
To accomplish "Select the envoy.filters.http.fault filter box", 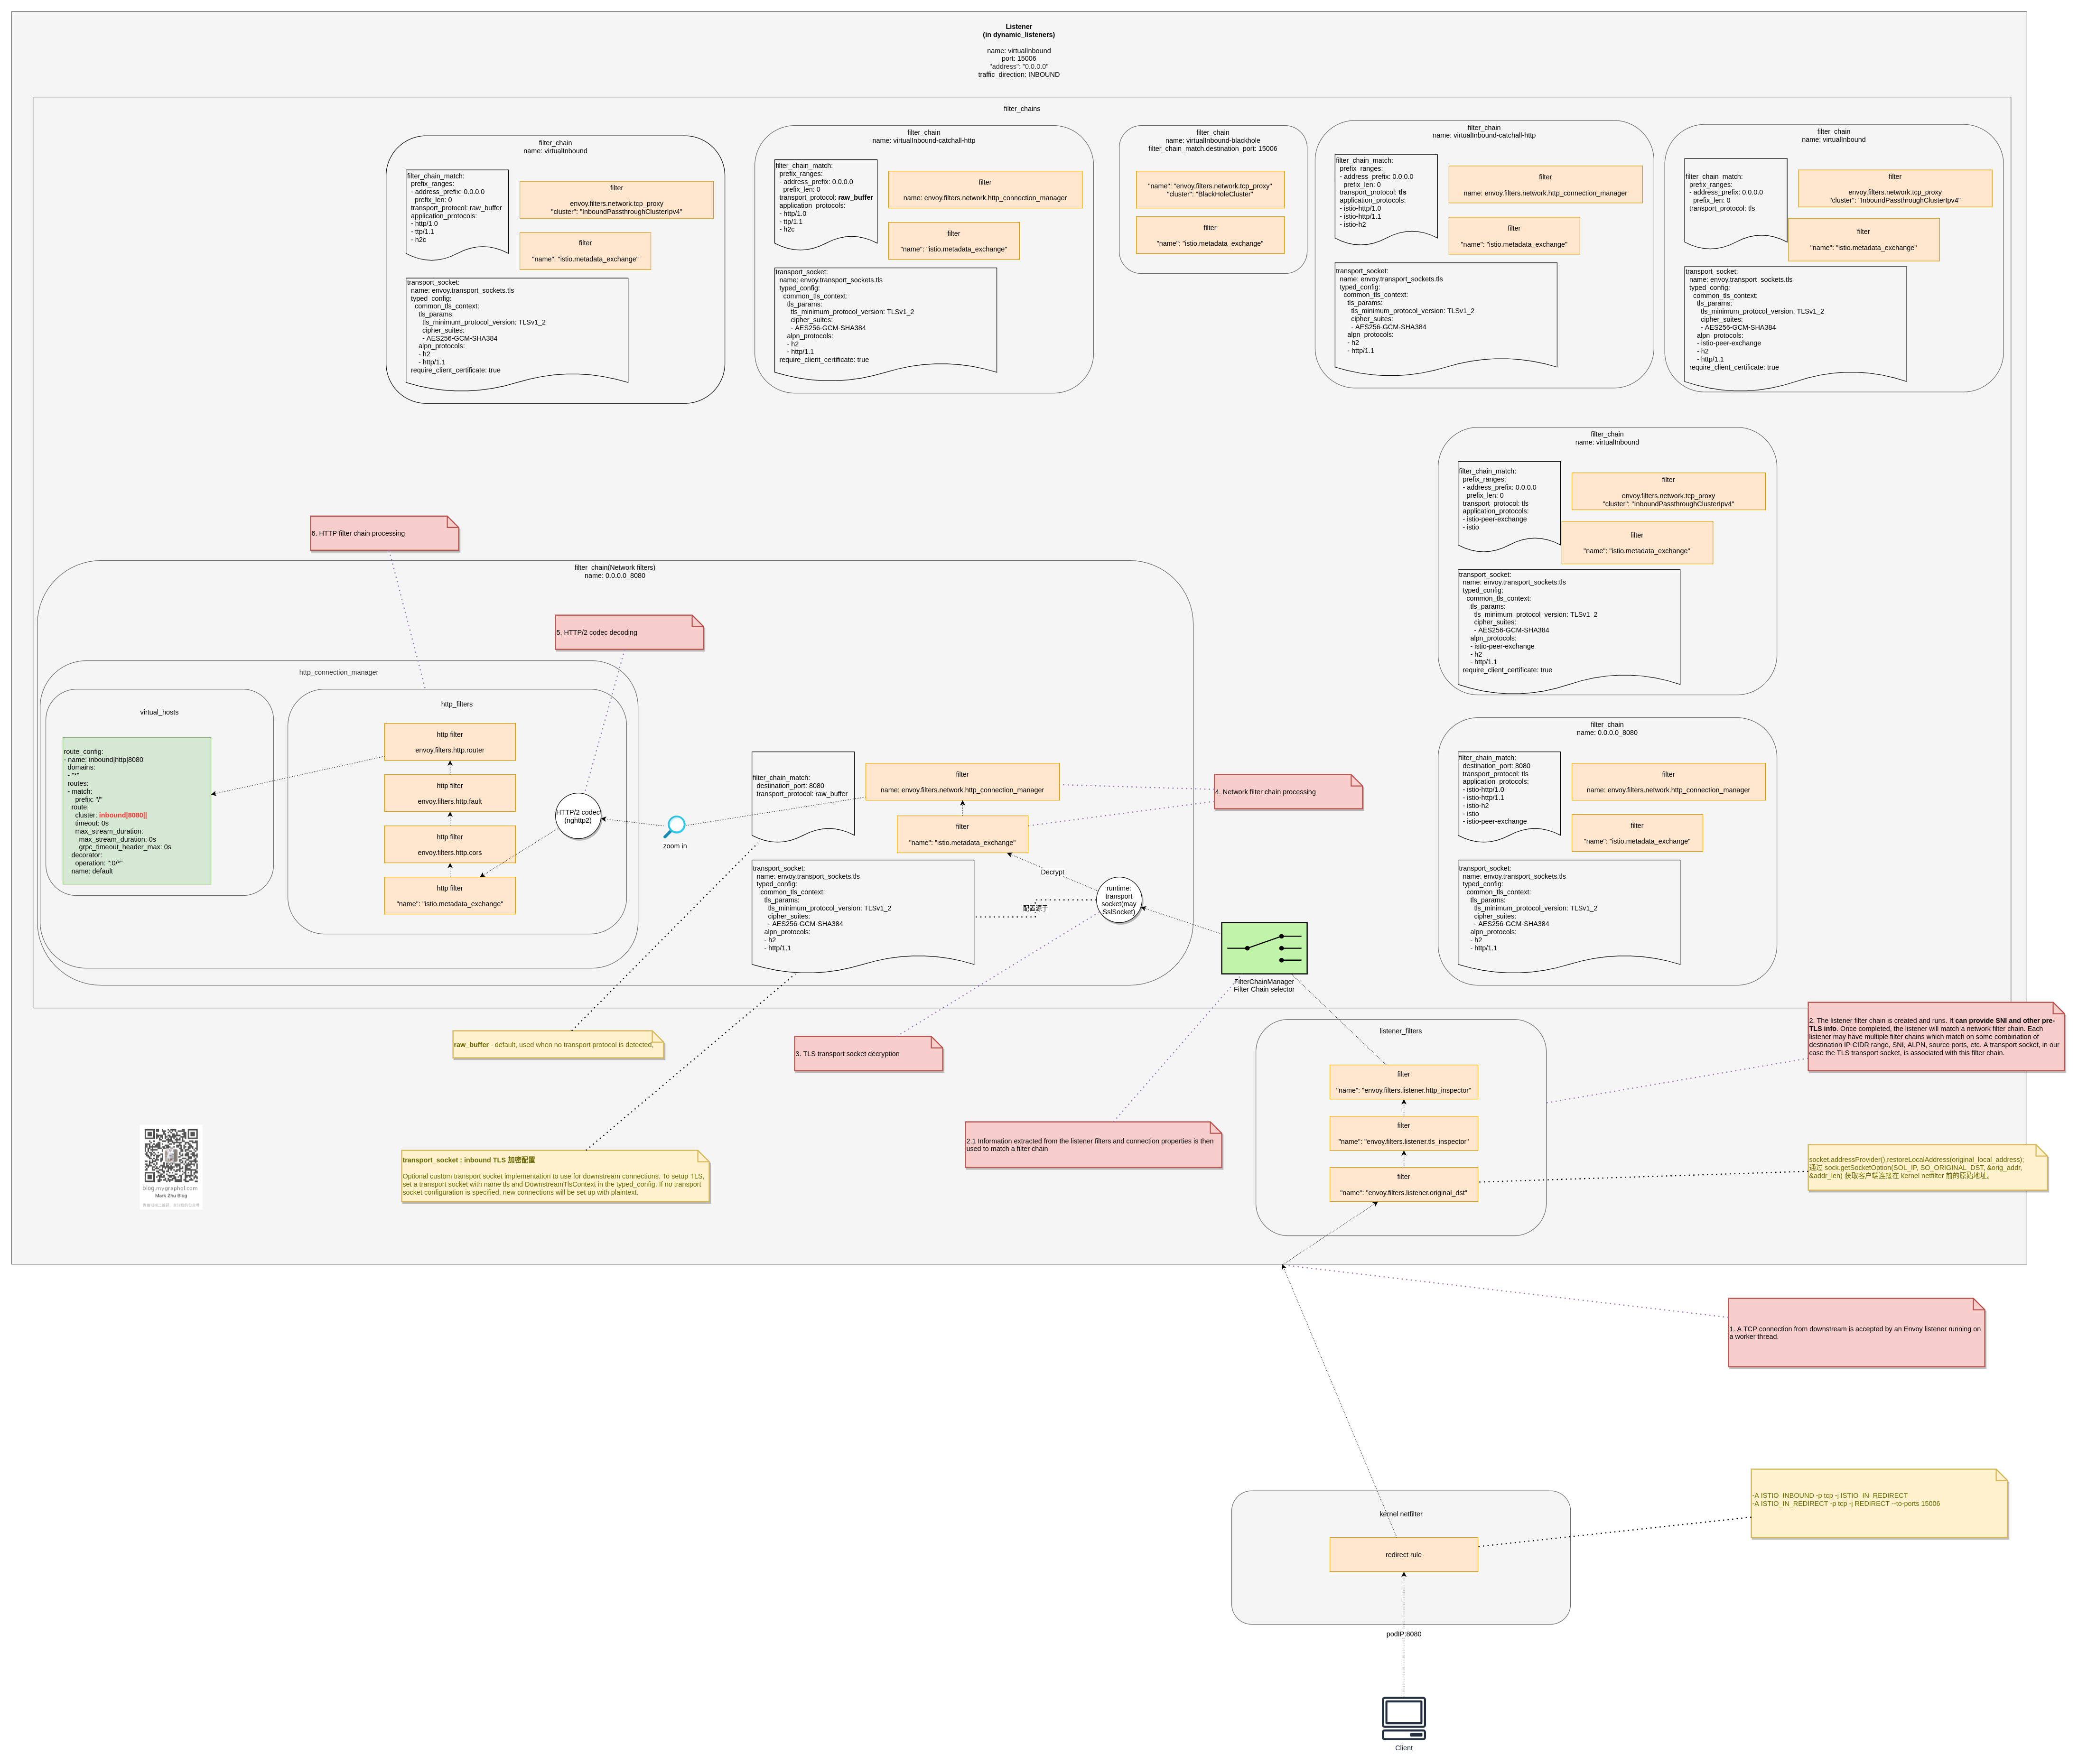I will (449, 793).
